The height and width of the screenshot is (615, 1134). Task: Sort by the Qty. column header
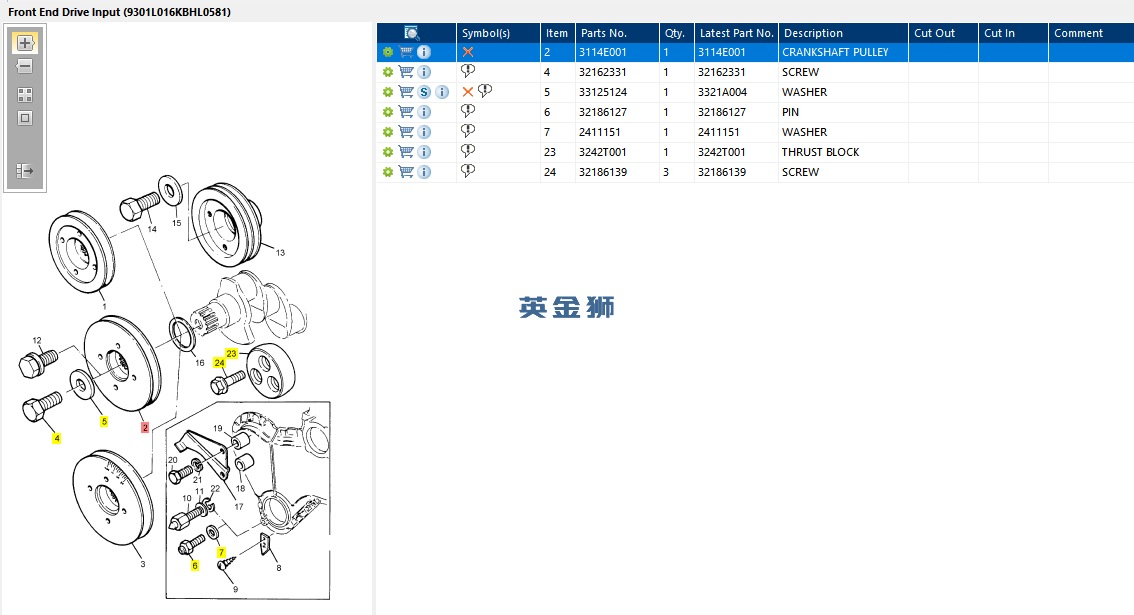676,33
